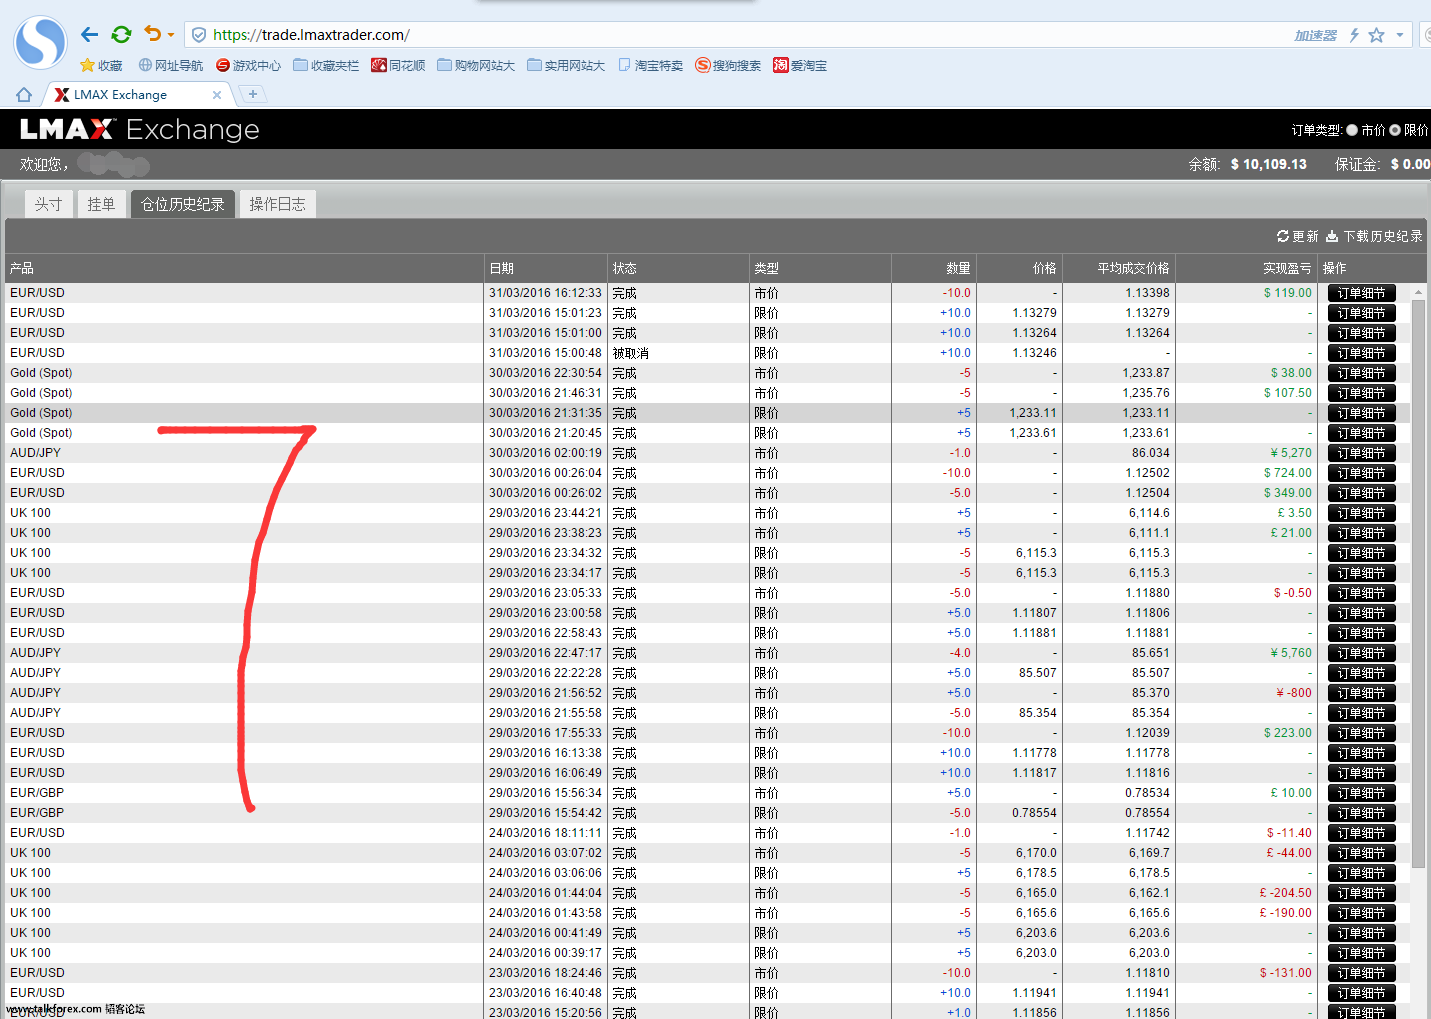Image resolution: width=1431 pixels, height=1019 pixels.
Task: Open 网址导航 bookmark
Action: [x=171, y=66]
